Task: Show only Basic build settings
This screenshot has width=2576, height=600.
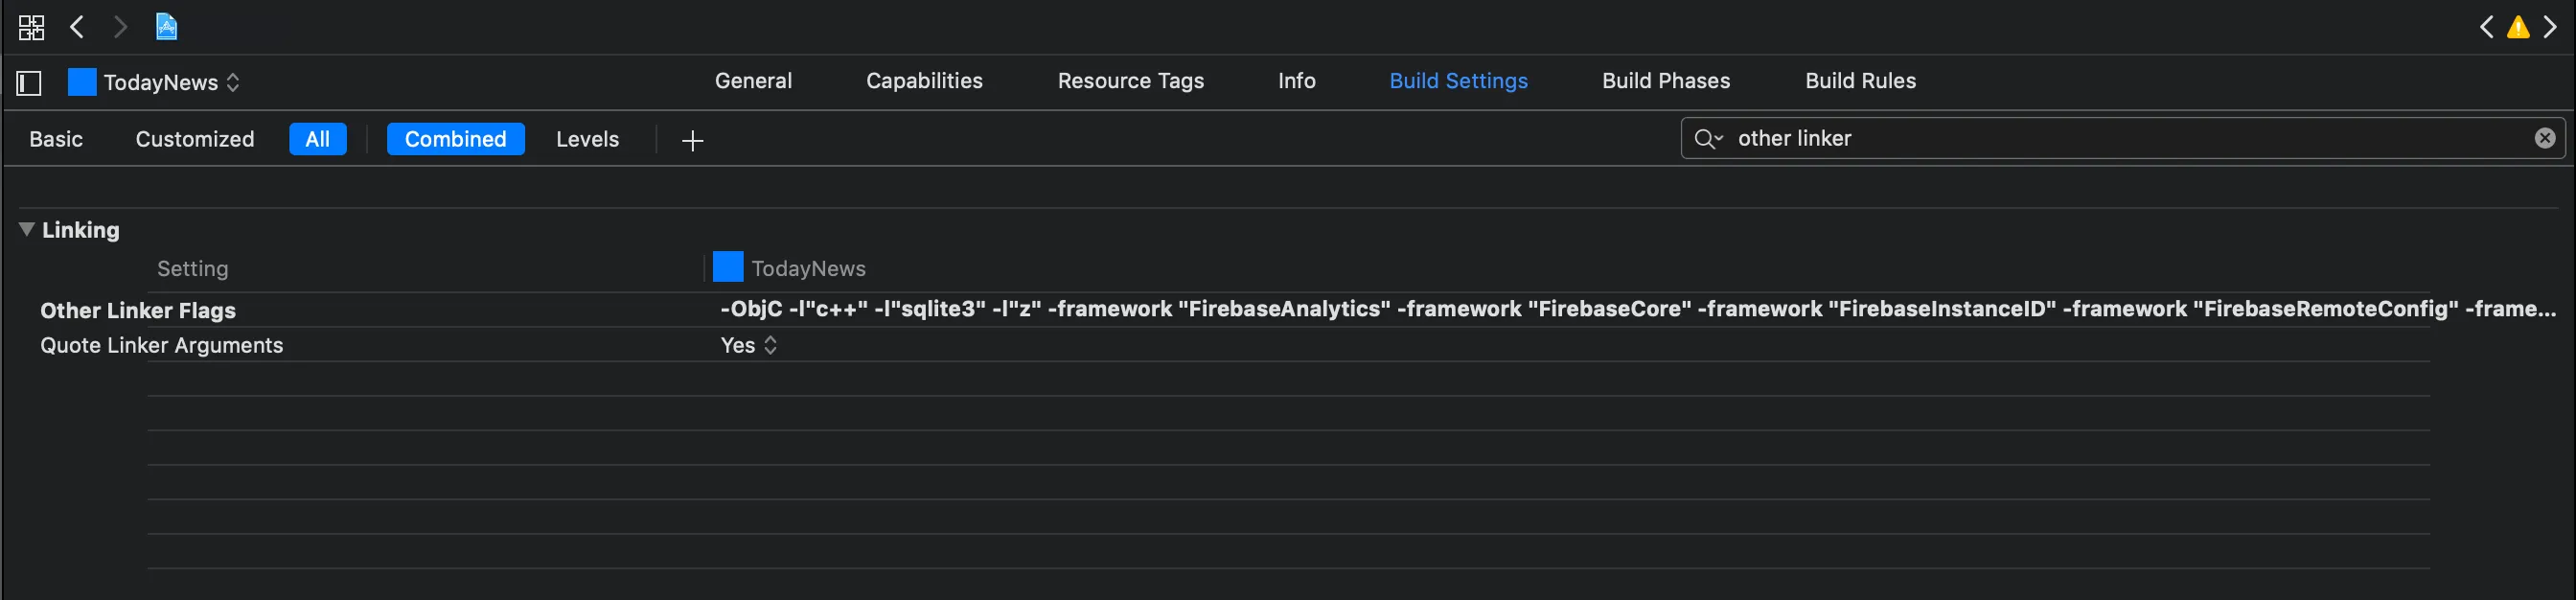Action: point(56,139)
